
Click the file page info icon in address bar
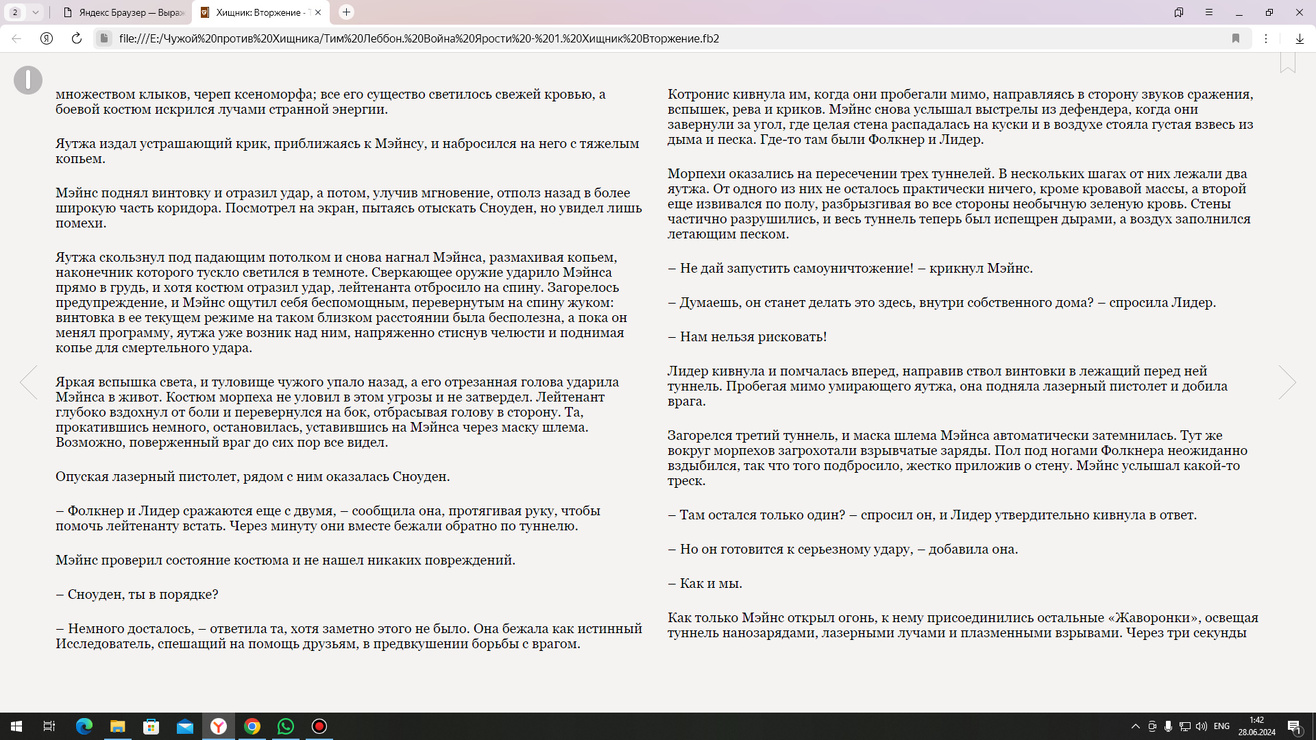point(104,38)
